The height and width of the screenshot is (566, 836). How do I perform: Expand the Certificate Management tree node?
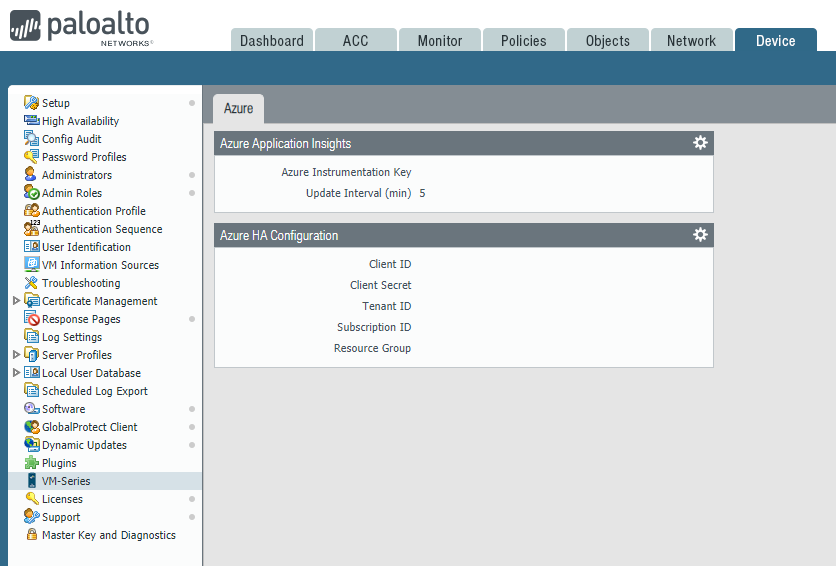click(16, 301)
